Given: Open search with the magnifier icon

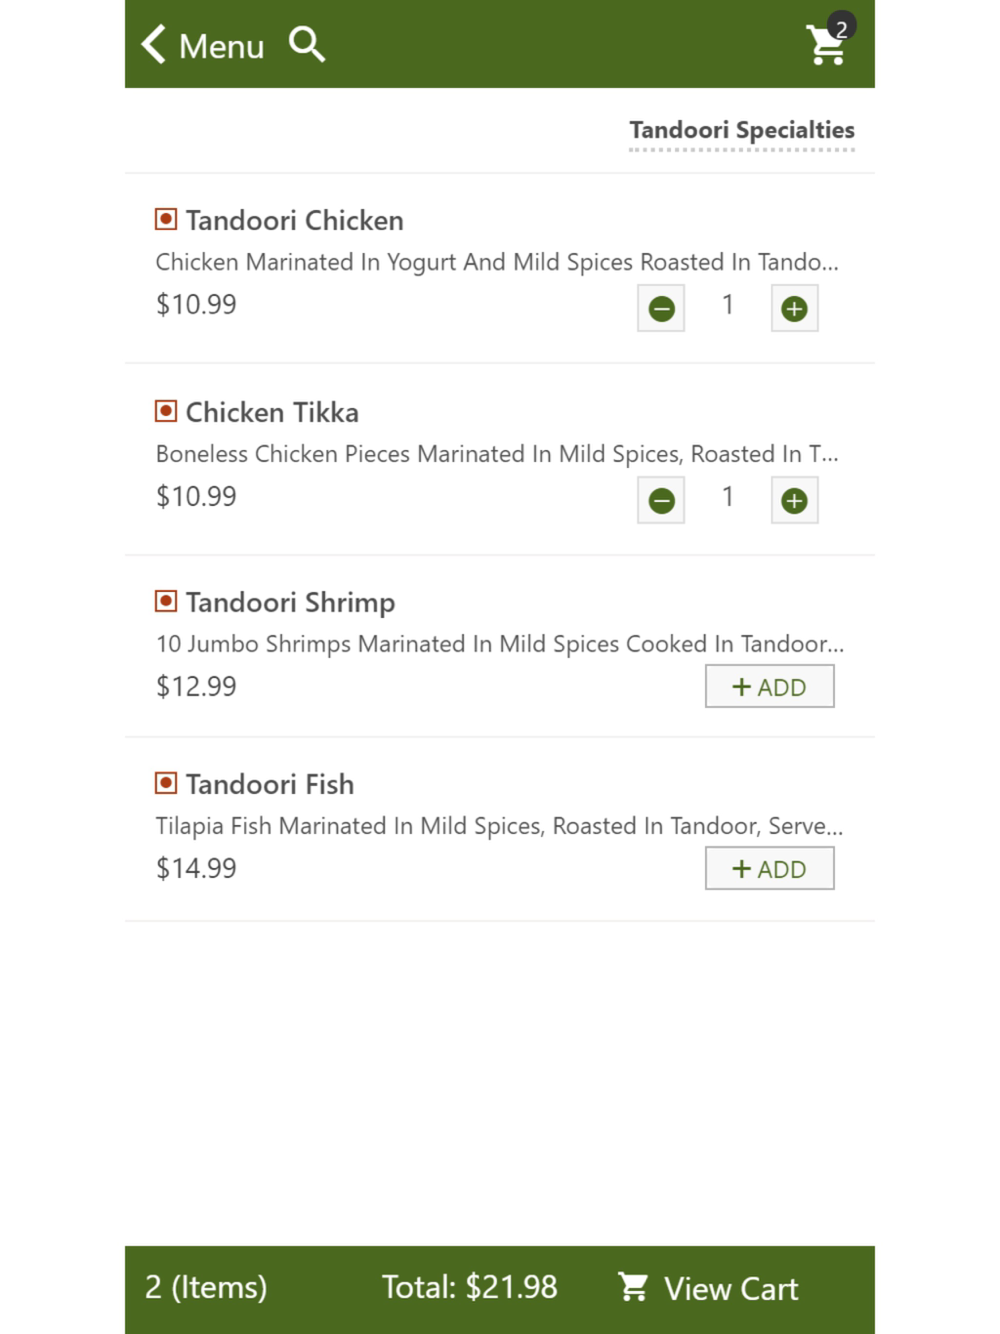Looking at the screenshot, I should (307, 44).
